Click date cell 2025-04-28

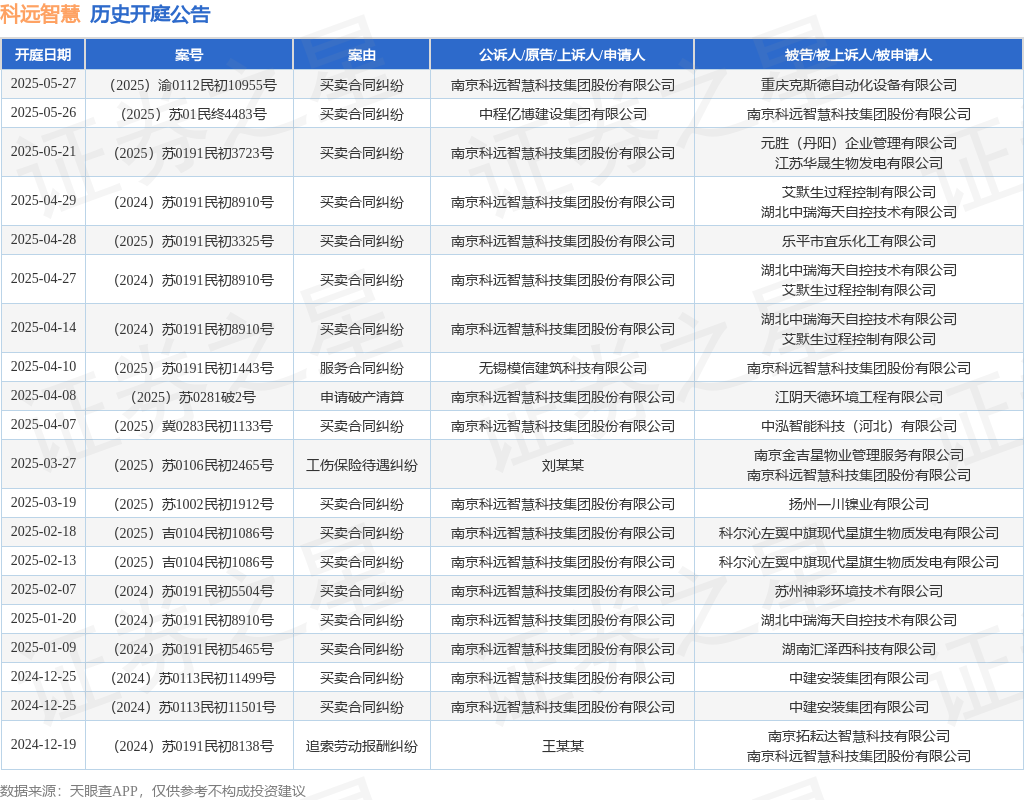pos(43,240)
